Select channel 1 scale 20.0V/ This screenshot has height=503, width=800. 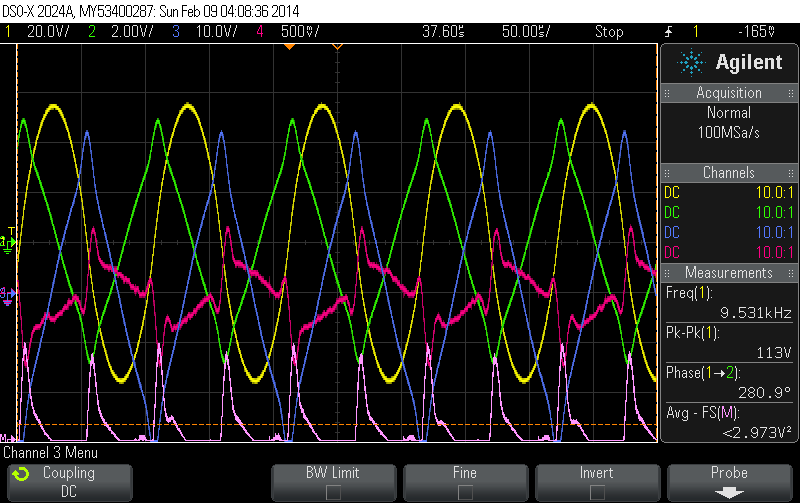[x=48, y=32]
